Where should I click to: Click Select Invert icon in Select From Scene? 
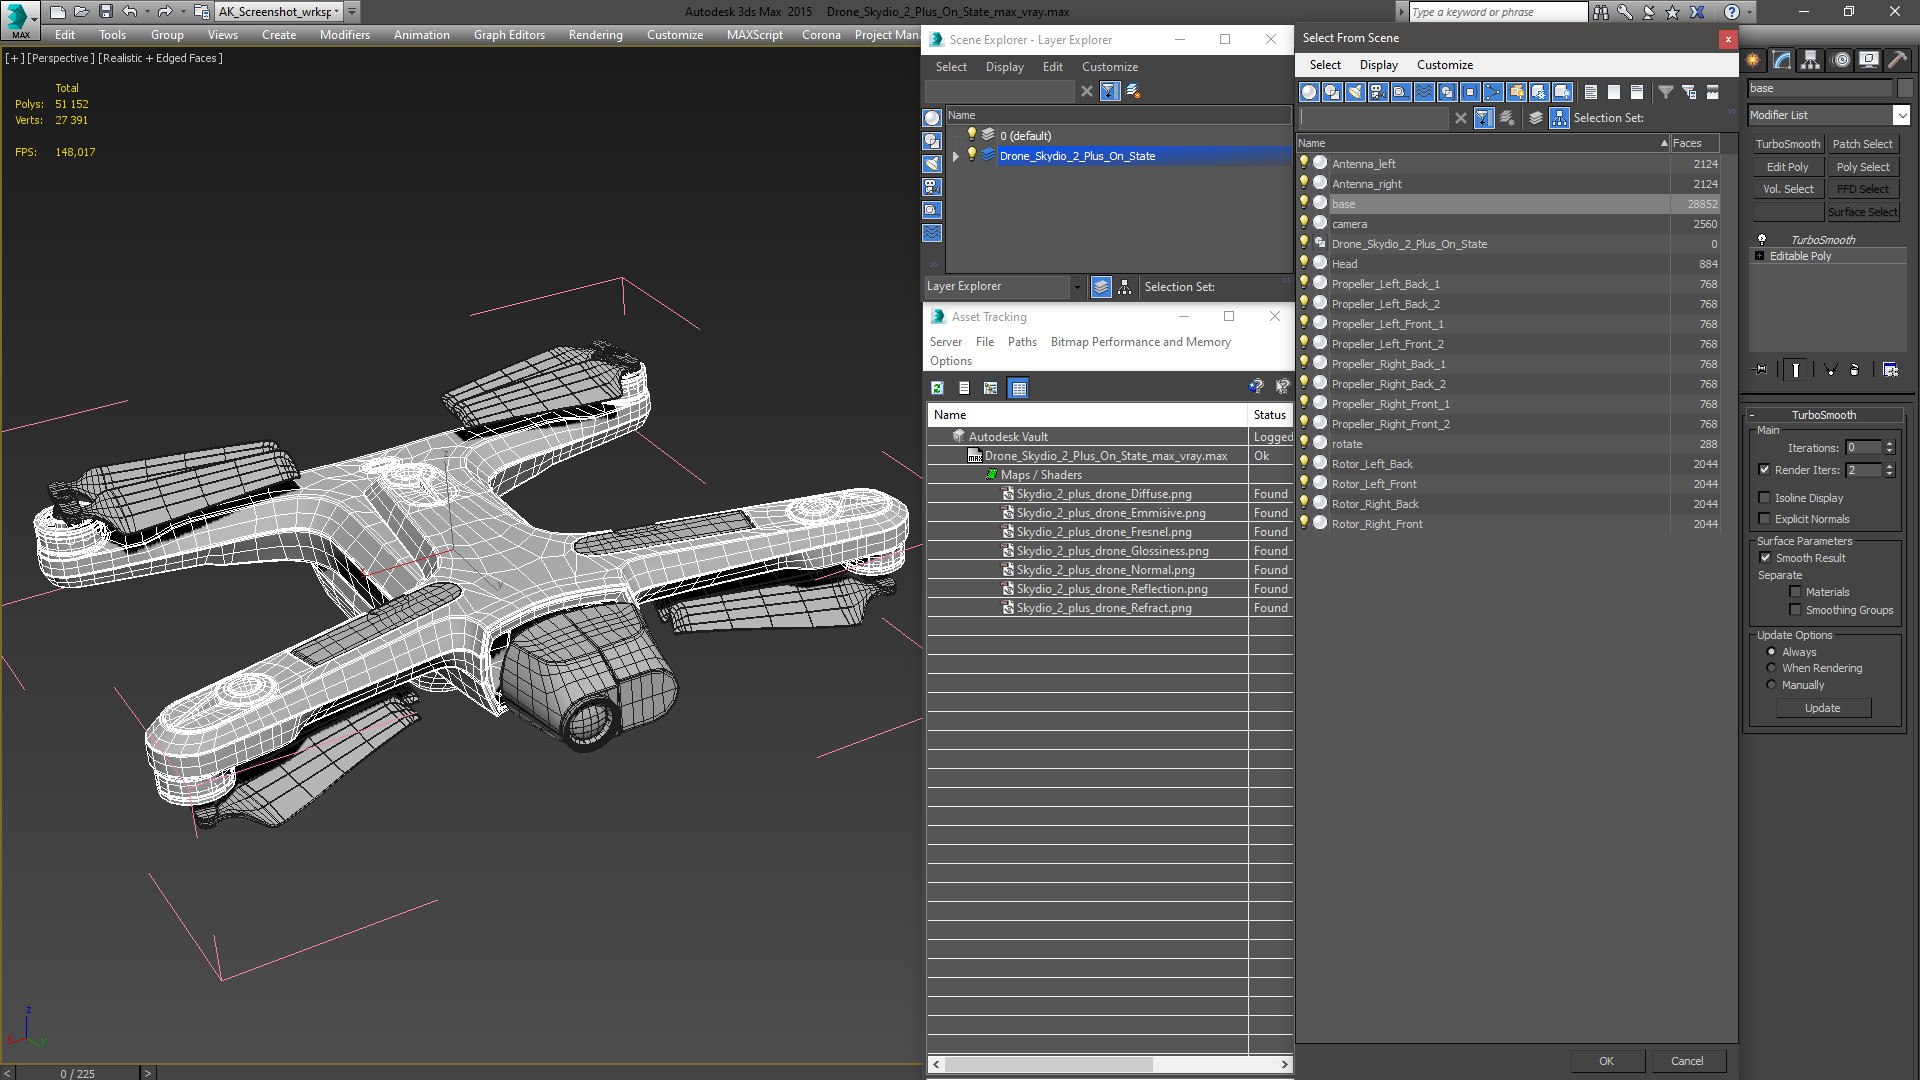click(x=1637, y=92)
